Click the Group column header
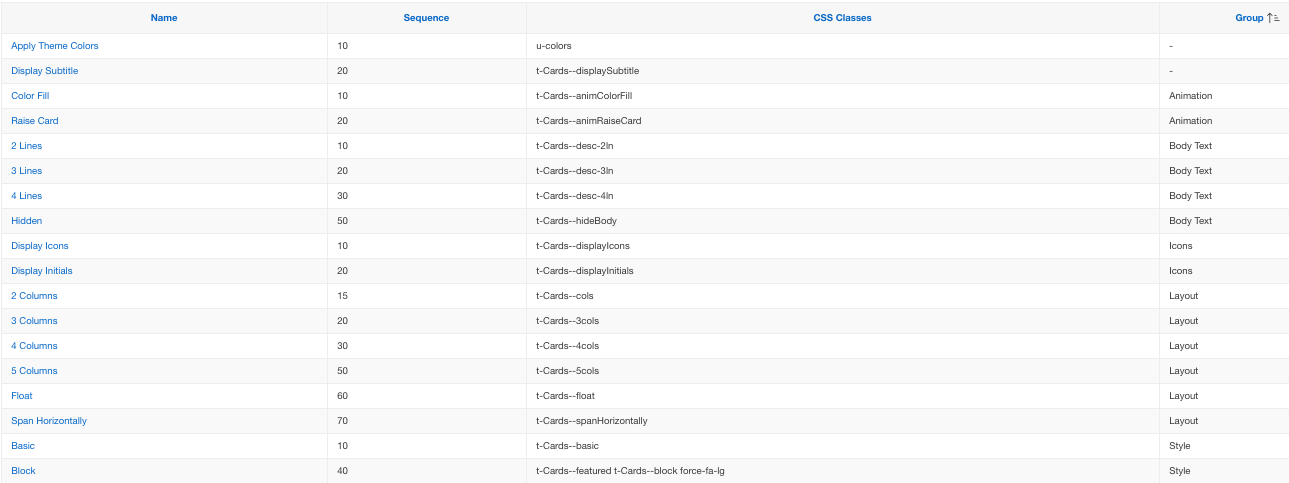The image size is (1289, 483). (x=1249, y=18)
